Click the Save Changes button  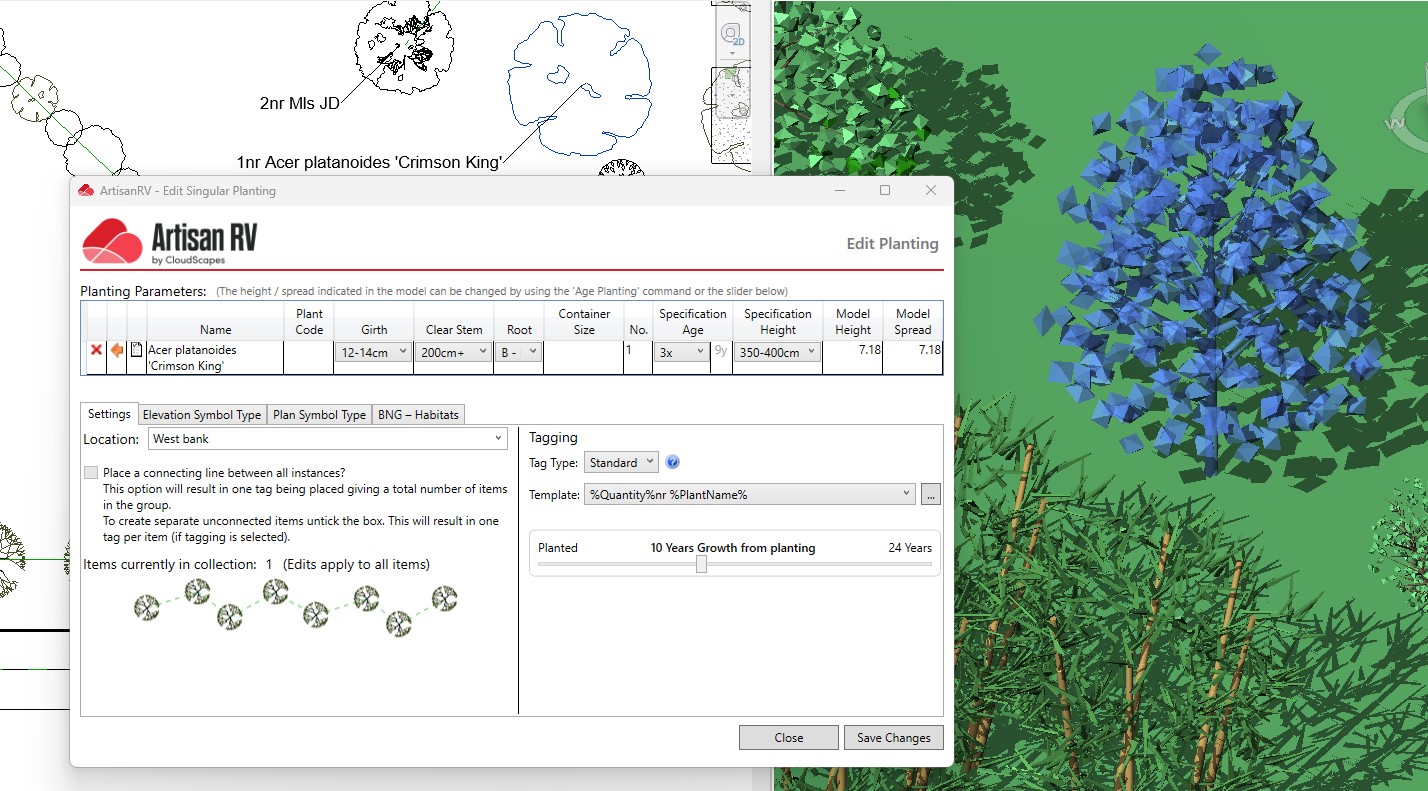893,738
